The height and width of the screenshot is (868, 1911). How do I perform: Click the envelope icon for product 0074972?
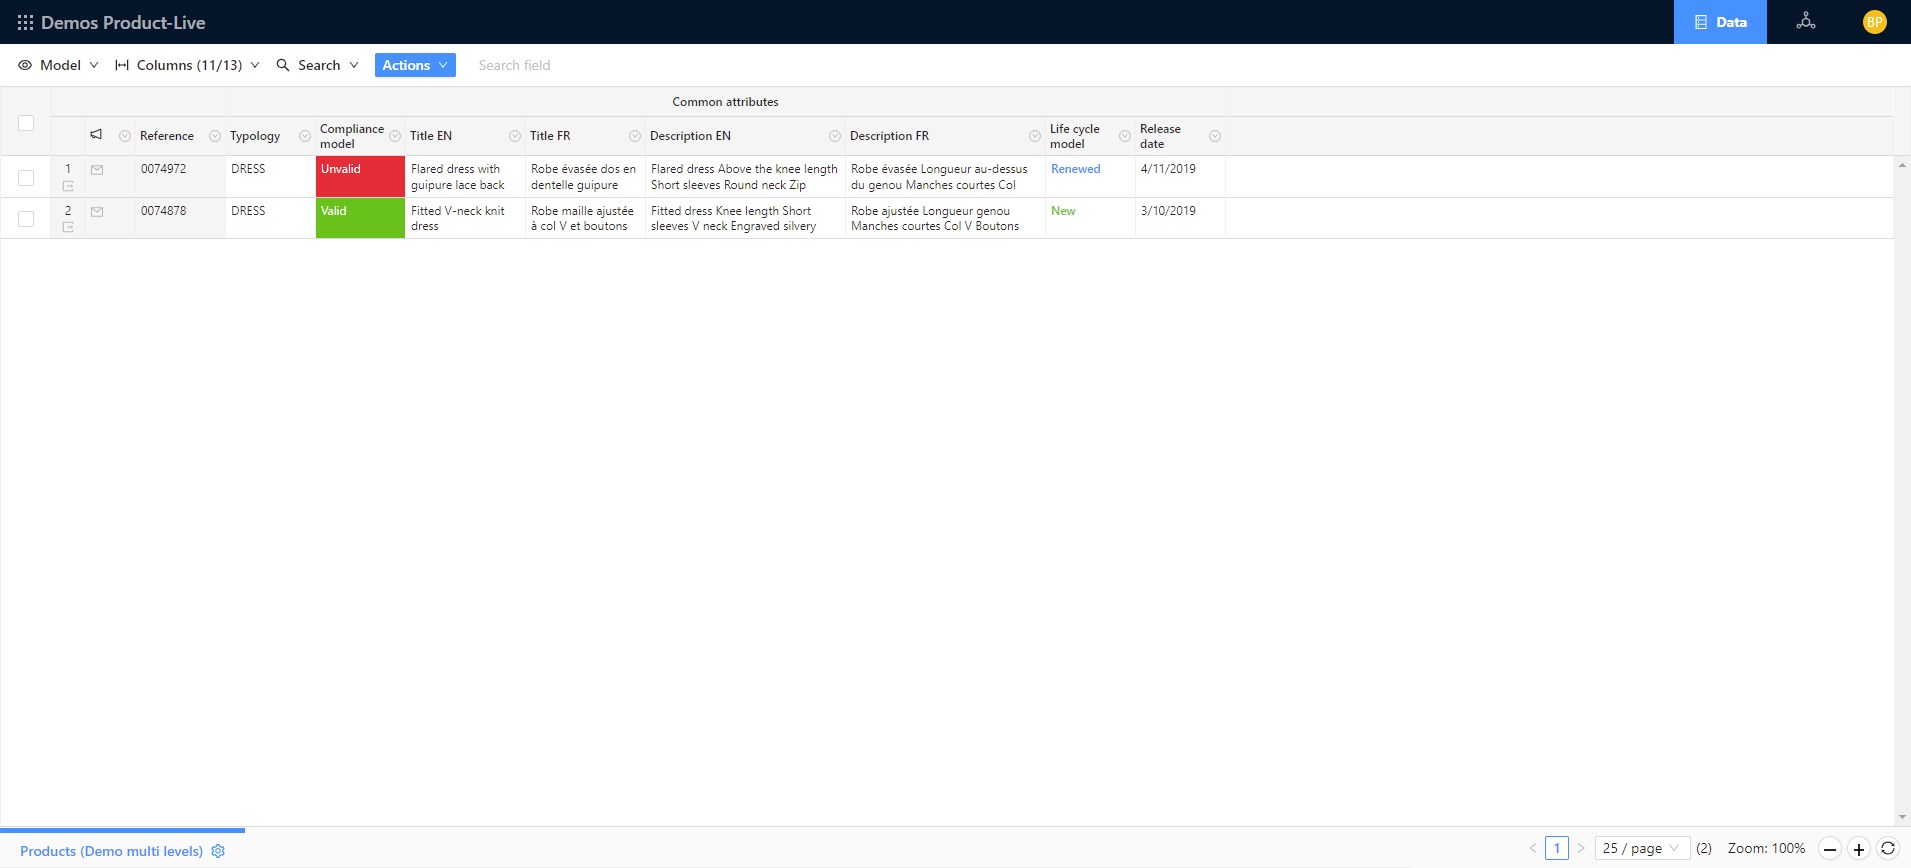(x=97, y=170)
